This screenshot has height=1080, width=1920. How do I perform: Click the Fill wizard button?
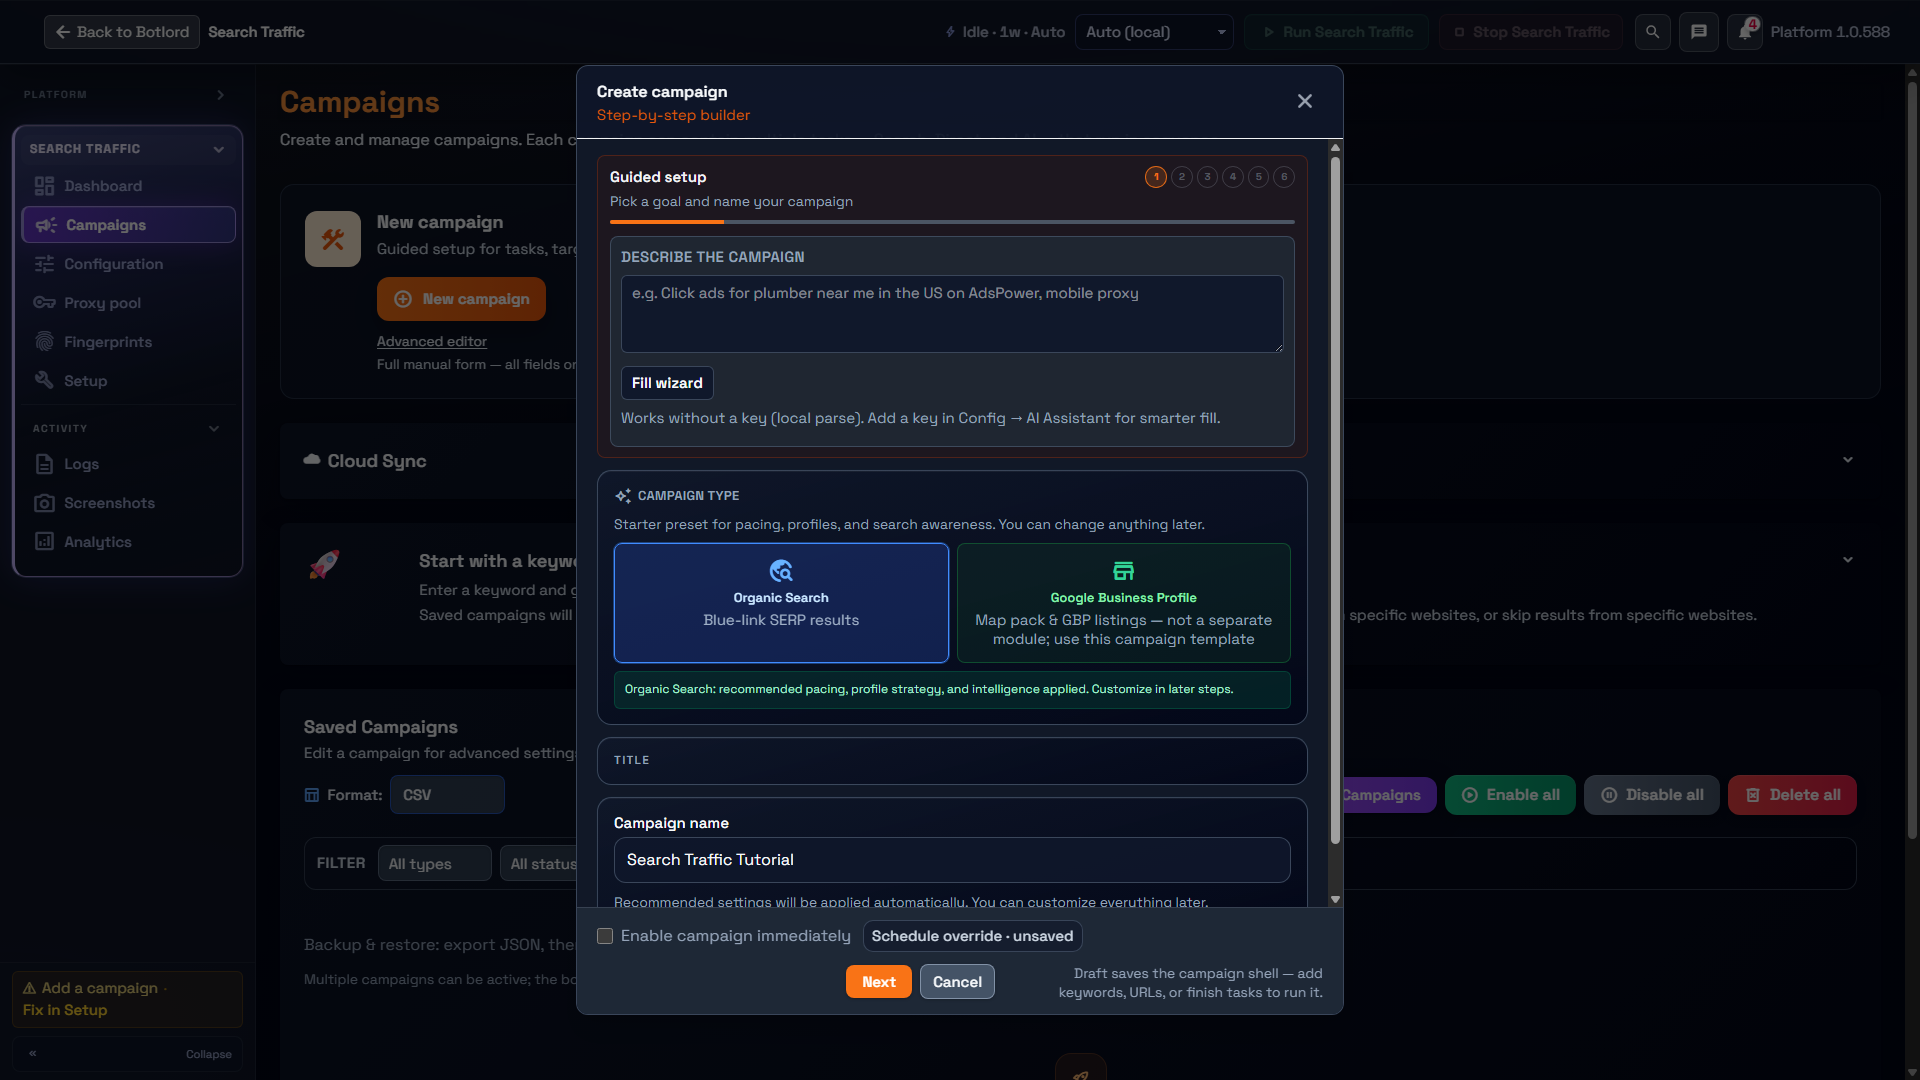(667, 383)
